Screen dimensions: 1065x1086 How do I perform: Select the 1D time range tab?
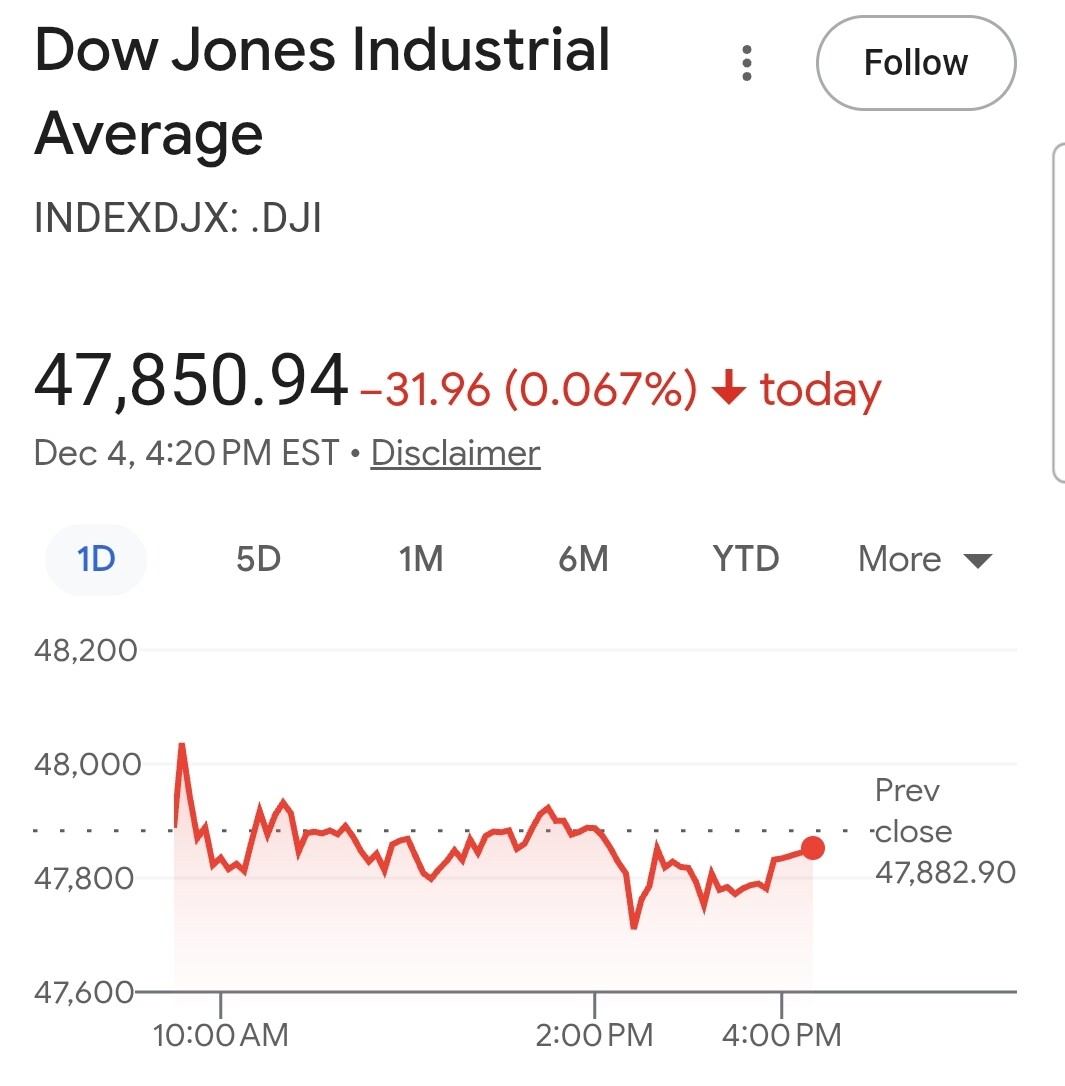point(96,559)
